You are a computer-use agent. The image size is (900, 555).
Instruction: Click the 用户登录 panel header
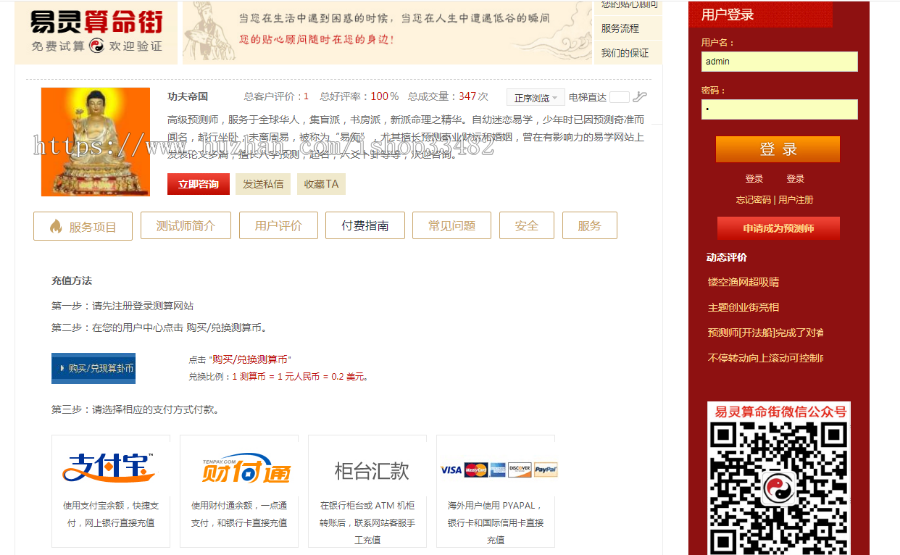pyautogui.click(x=761, y=14)
